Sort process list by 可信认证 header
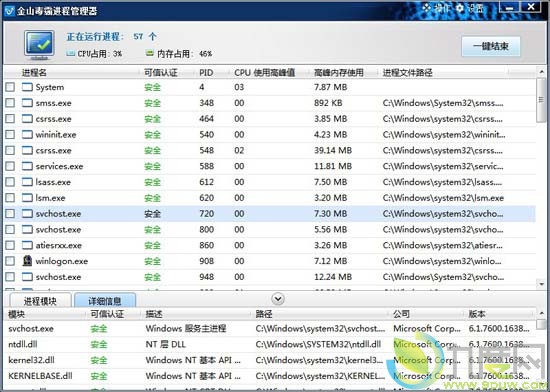 (161, 73)
